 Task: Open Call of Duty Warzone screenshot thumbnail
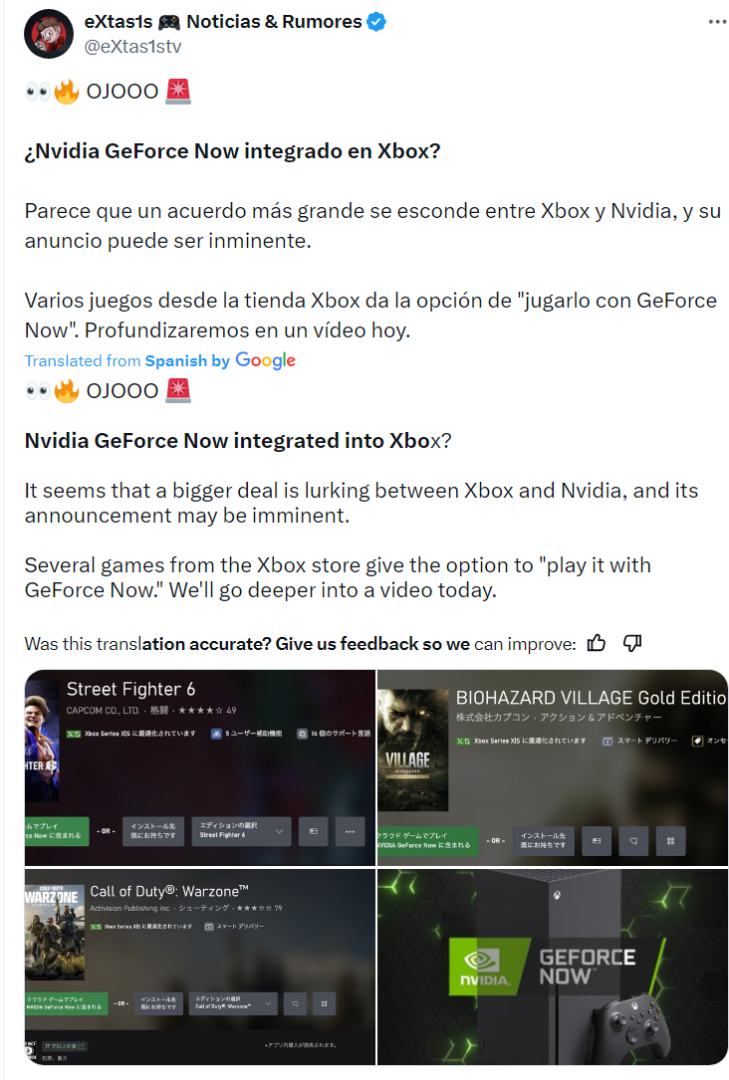[200, 966]
